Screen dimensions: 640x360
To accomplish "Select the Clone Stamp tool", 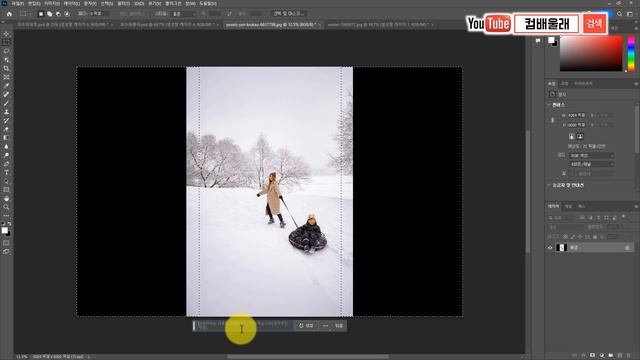I will (x=6, y=112).
